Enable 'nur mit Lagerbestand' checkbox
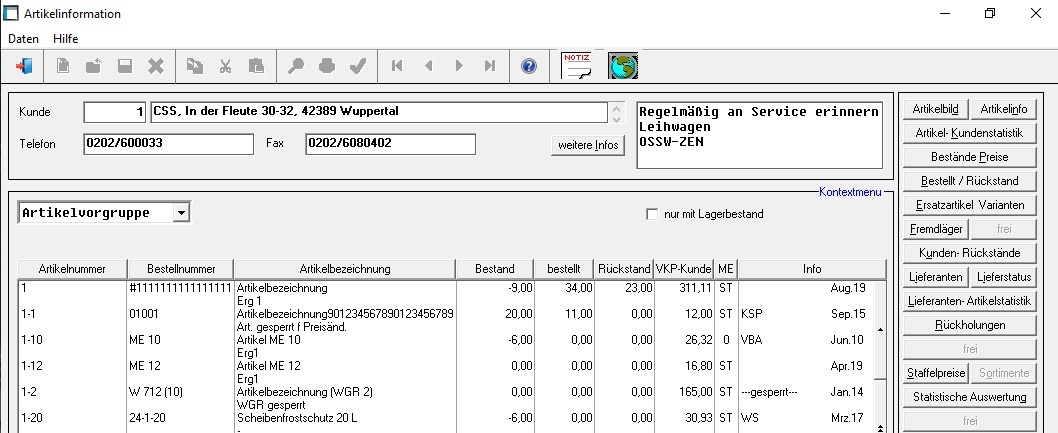 click(x=652, y=214)
